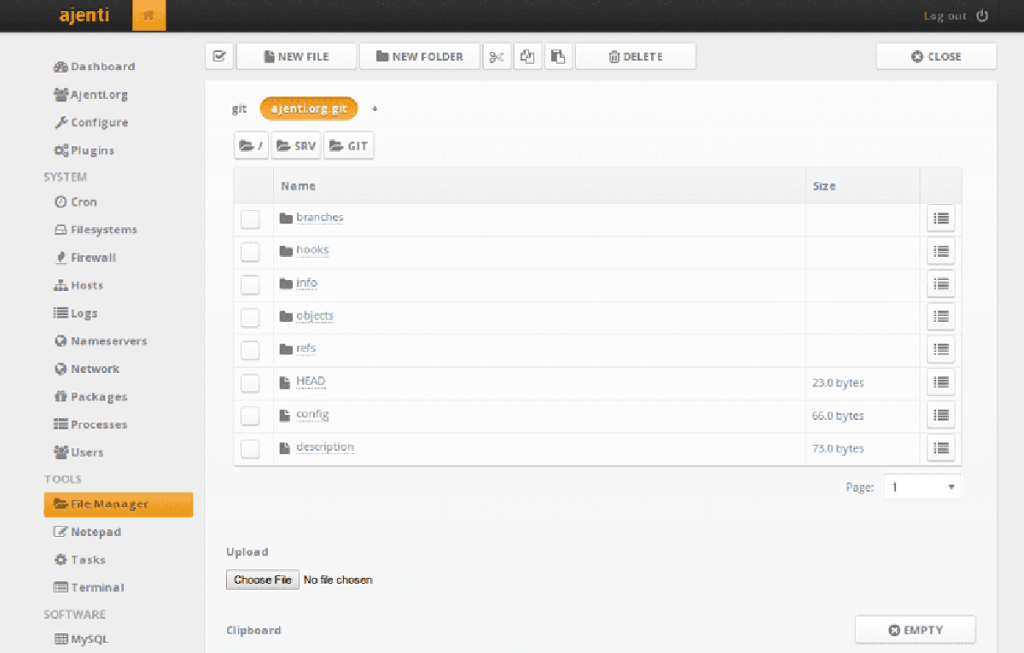The image size is (1024, 653).
Task: Open the hooks folder link
Action: (x=312, y=250)
